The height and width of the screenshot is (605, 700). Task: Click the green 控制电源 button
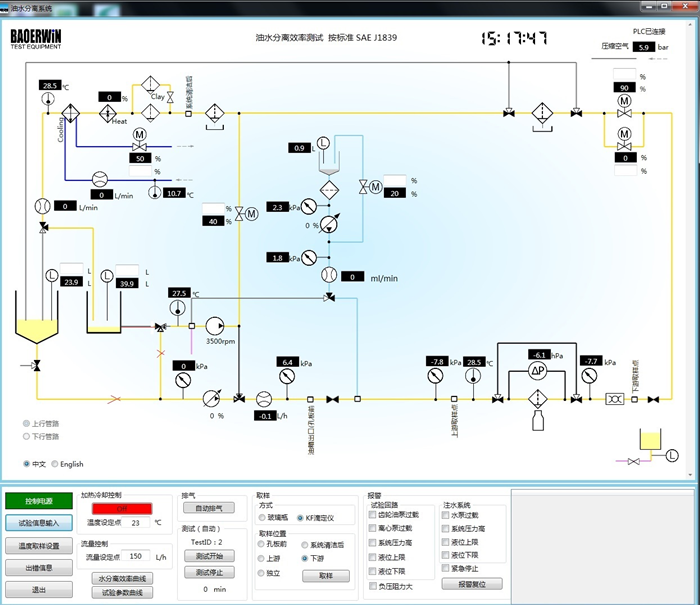pos(39,501)
